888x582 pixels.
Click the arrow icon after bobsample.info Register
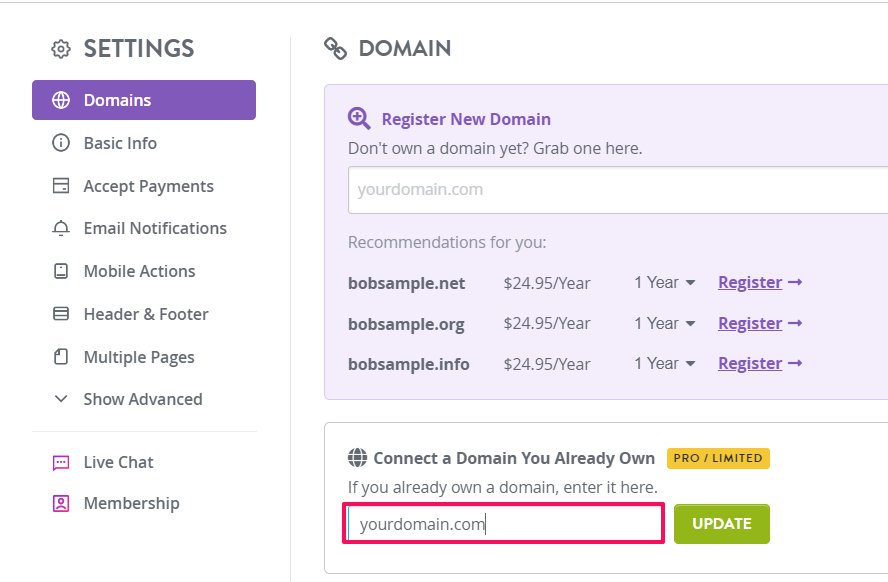tap(795, 363)
